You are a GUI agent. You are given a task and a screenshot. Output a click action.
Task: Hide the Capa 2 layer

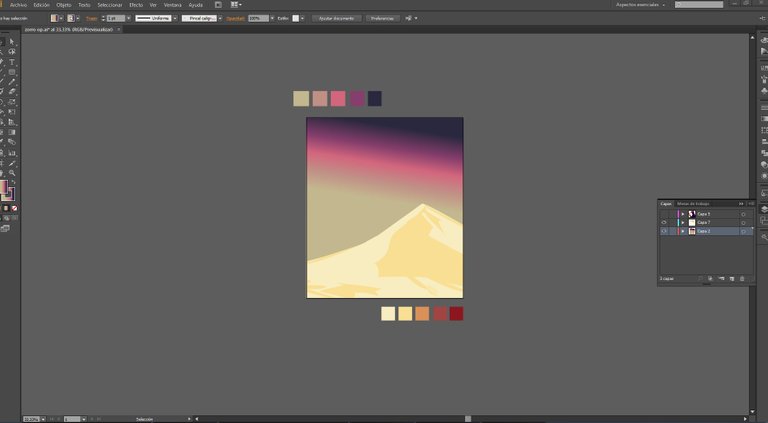pos(664,231)
